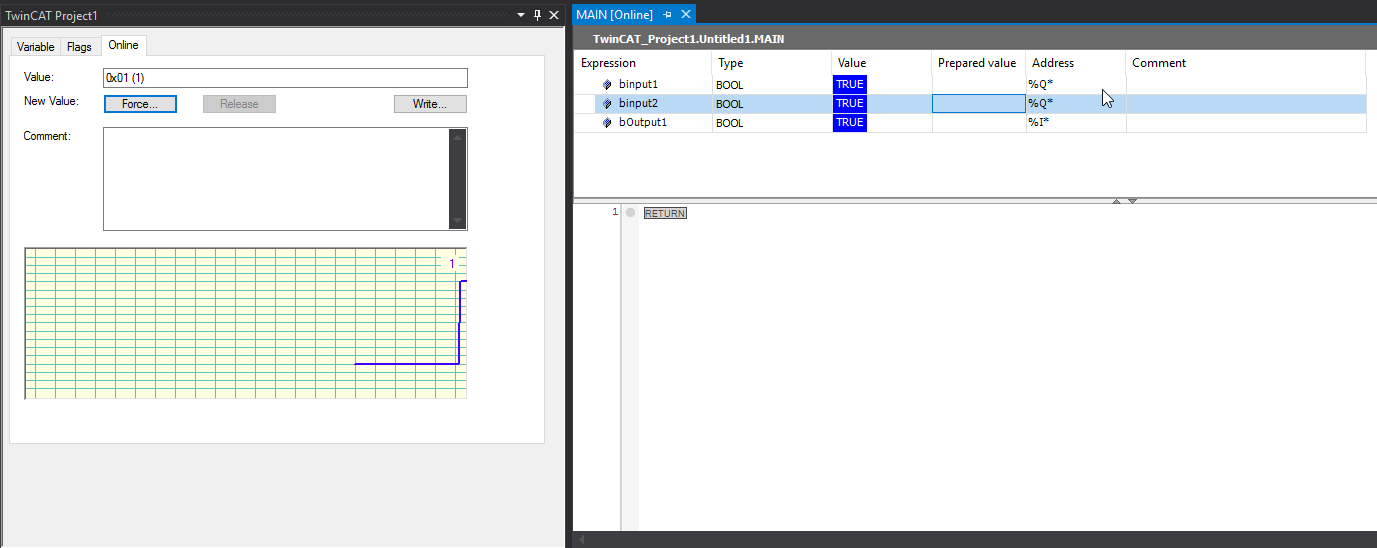
Task: Click the prepared value cell for bOutput1
Action: coord(978,123)
